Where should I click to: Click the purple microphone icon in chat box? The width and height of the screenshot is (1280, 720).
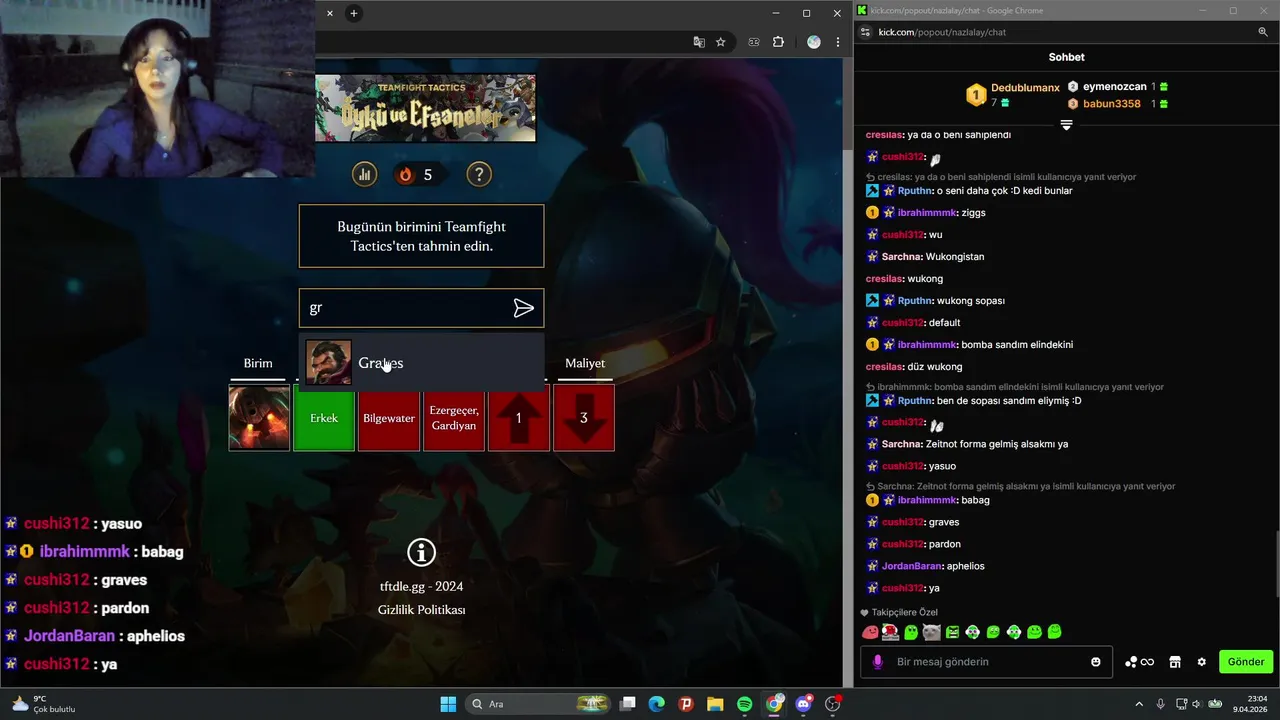pyautogui.click(x=878, y=662)
